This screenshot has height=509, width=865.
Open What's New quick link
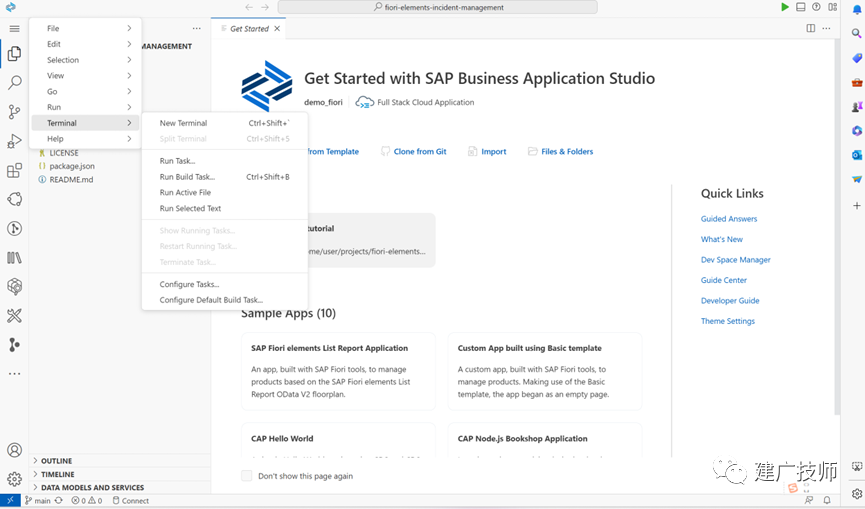722,239
